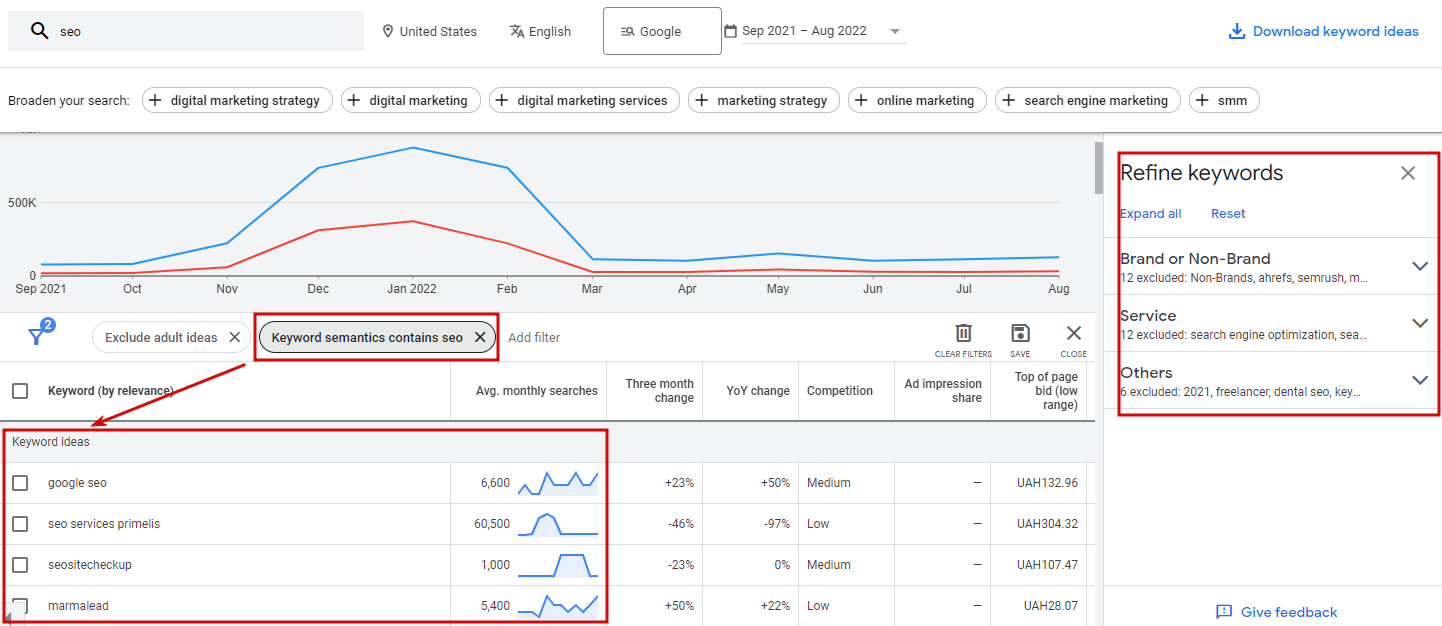Open the seositecheckup trend sparkline
Image resolution: width=1442 pixels, height=626 pixels.
click(558, 565)
